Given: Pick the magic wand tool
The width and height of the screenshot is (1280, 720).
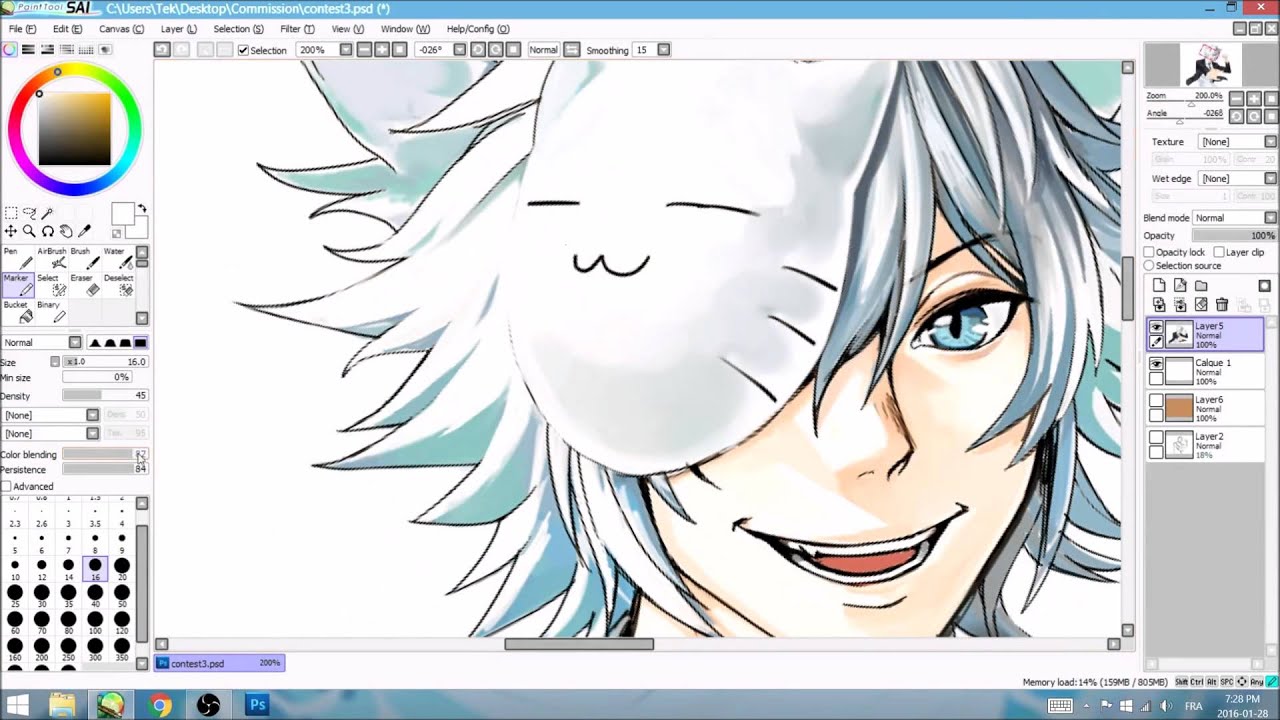Looking at the screenshot, I should point(47,212).
